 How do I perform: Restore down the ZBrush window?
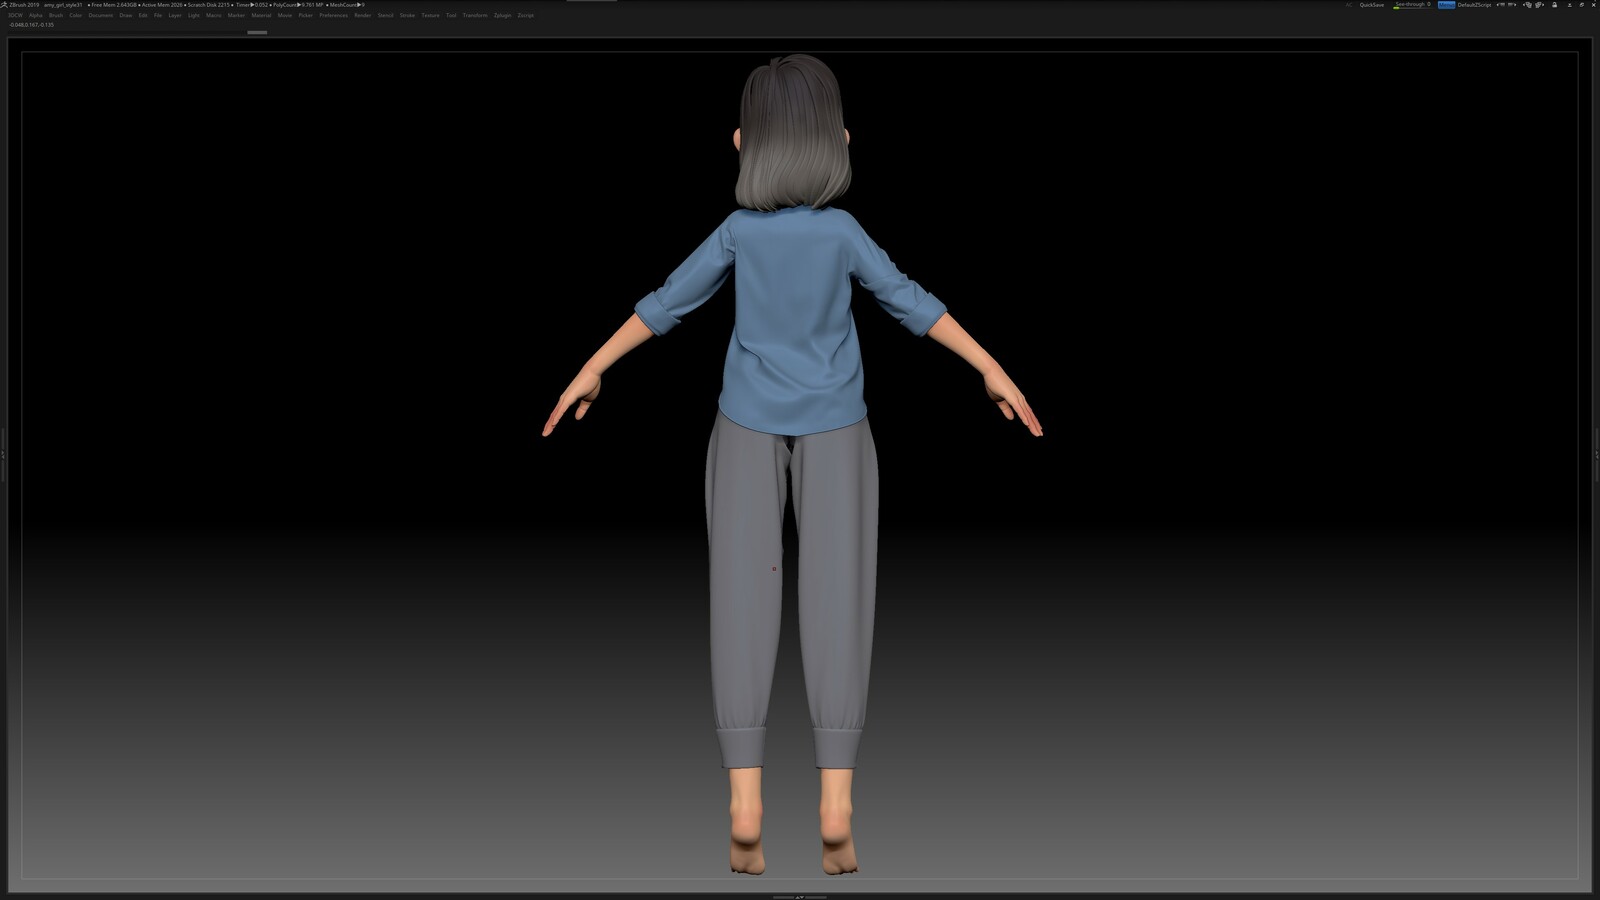[x=1582, y=5]
